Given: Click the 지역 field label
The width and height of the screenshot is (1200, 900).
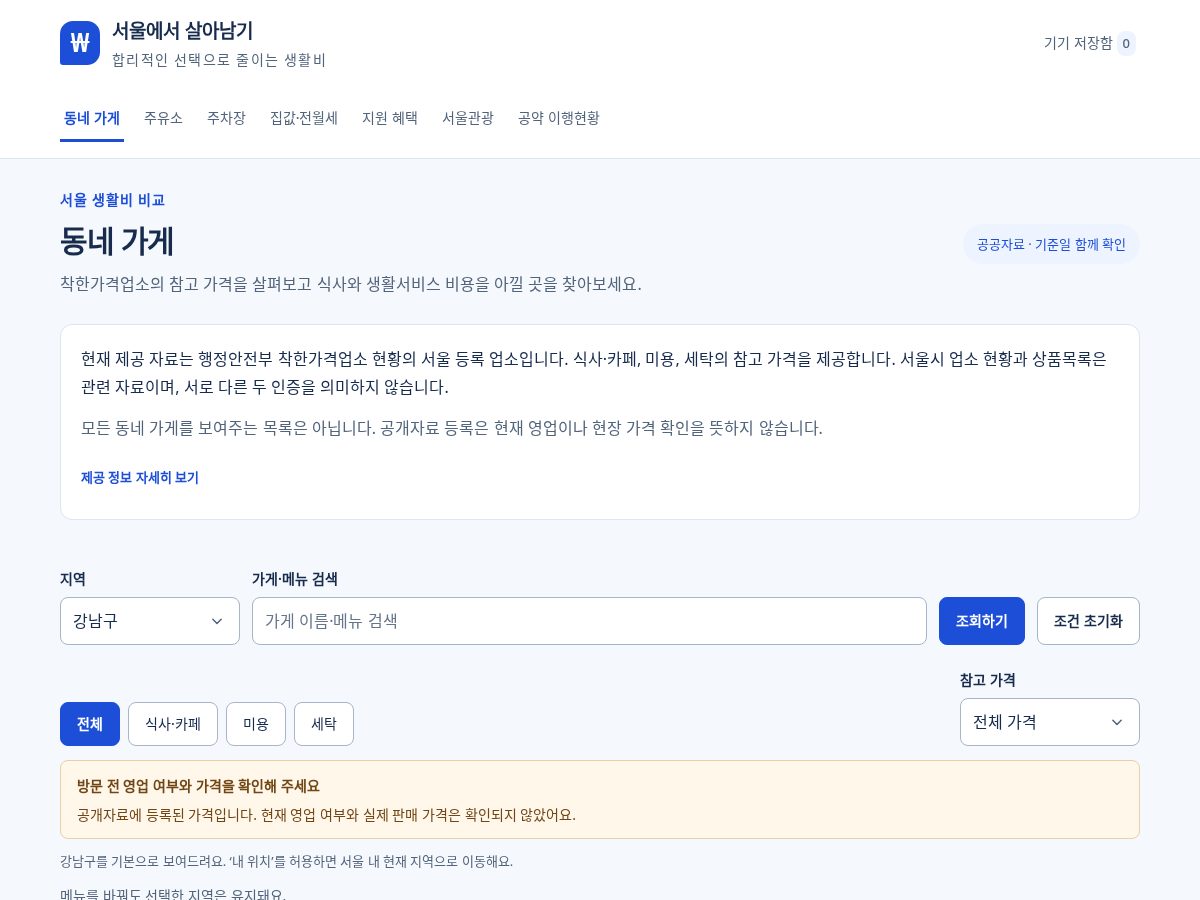Looking at the screenshot, I should tap(73, 579).
